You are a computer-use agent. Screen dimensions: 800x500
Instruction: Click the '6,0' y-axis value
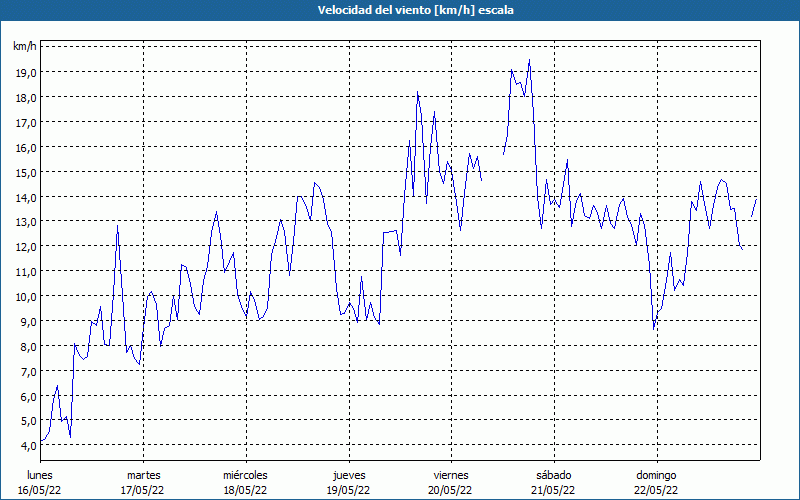coord(28,396)
